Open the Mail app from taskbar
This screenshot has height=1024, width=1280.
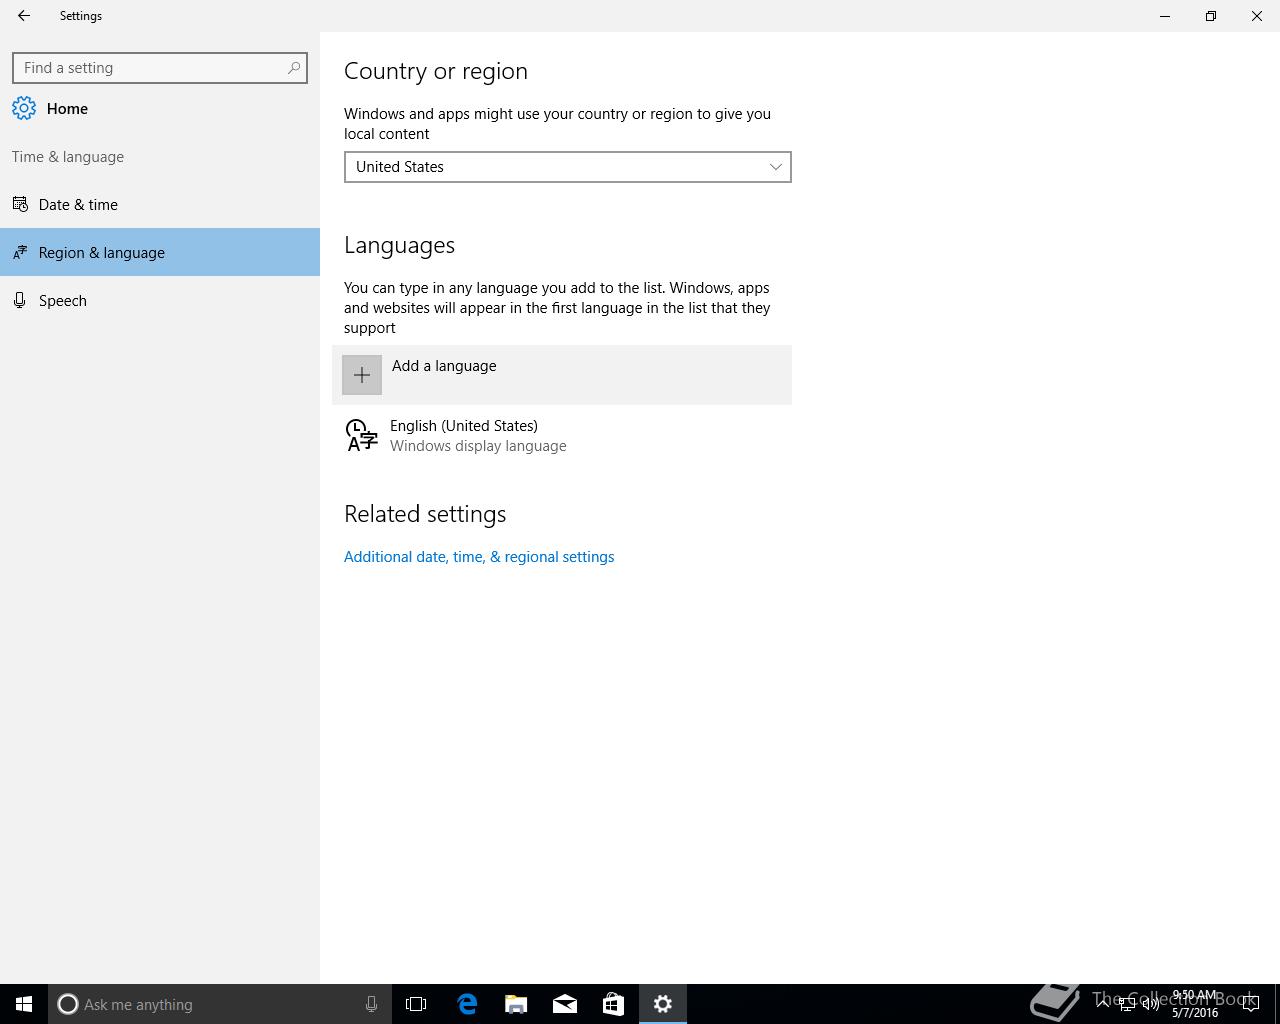(x=565, y=1004)
